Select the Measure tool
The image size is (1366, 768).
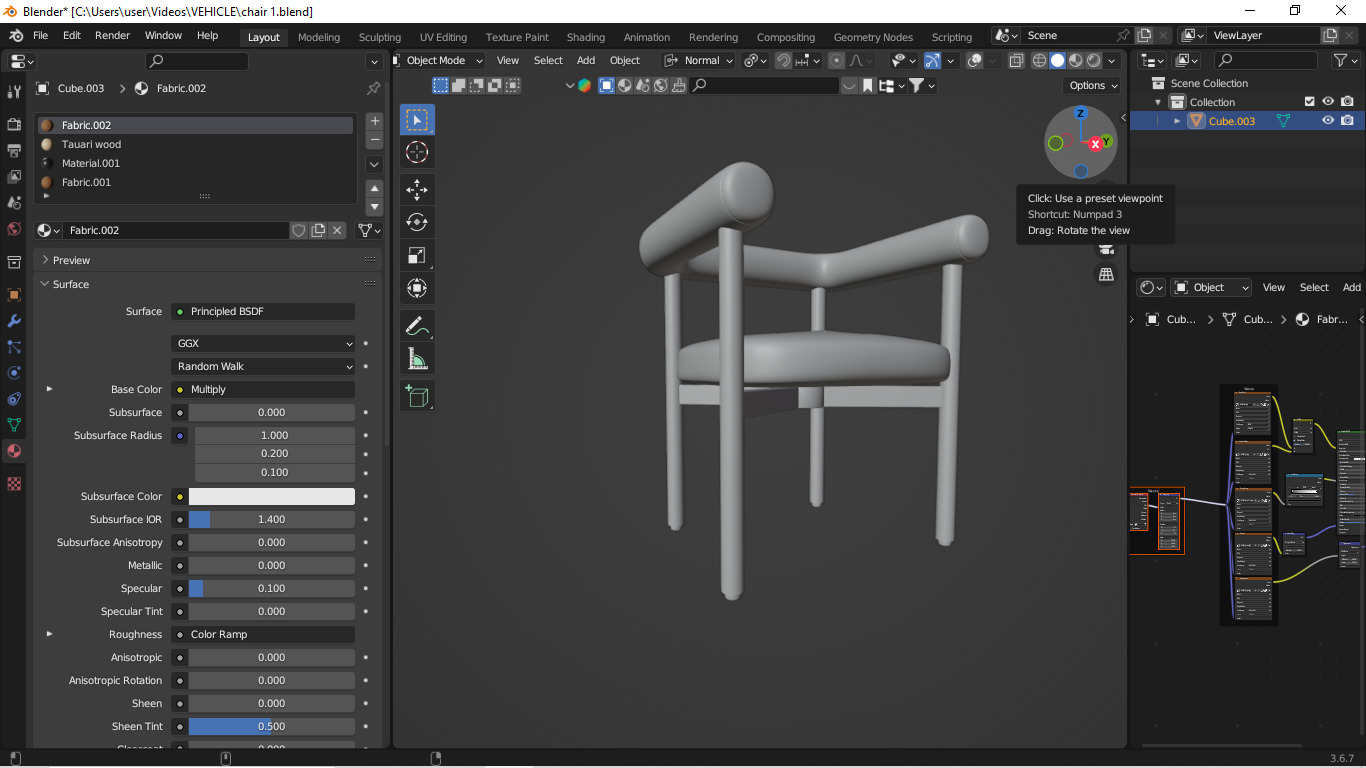(417, 358)
